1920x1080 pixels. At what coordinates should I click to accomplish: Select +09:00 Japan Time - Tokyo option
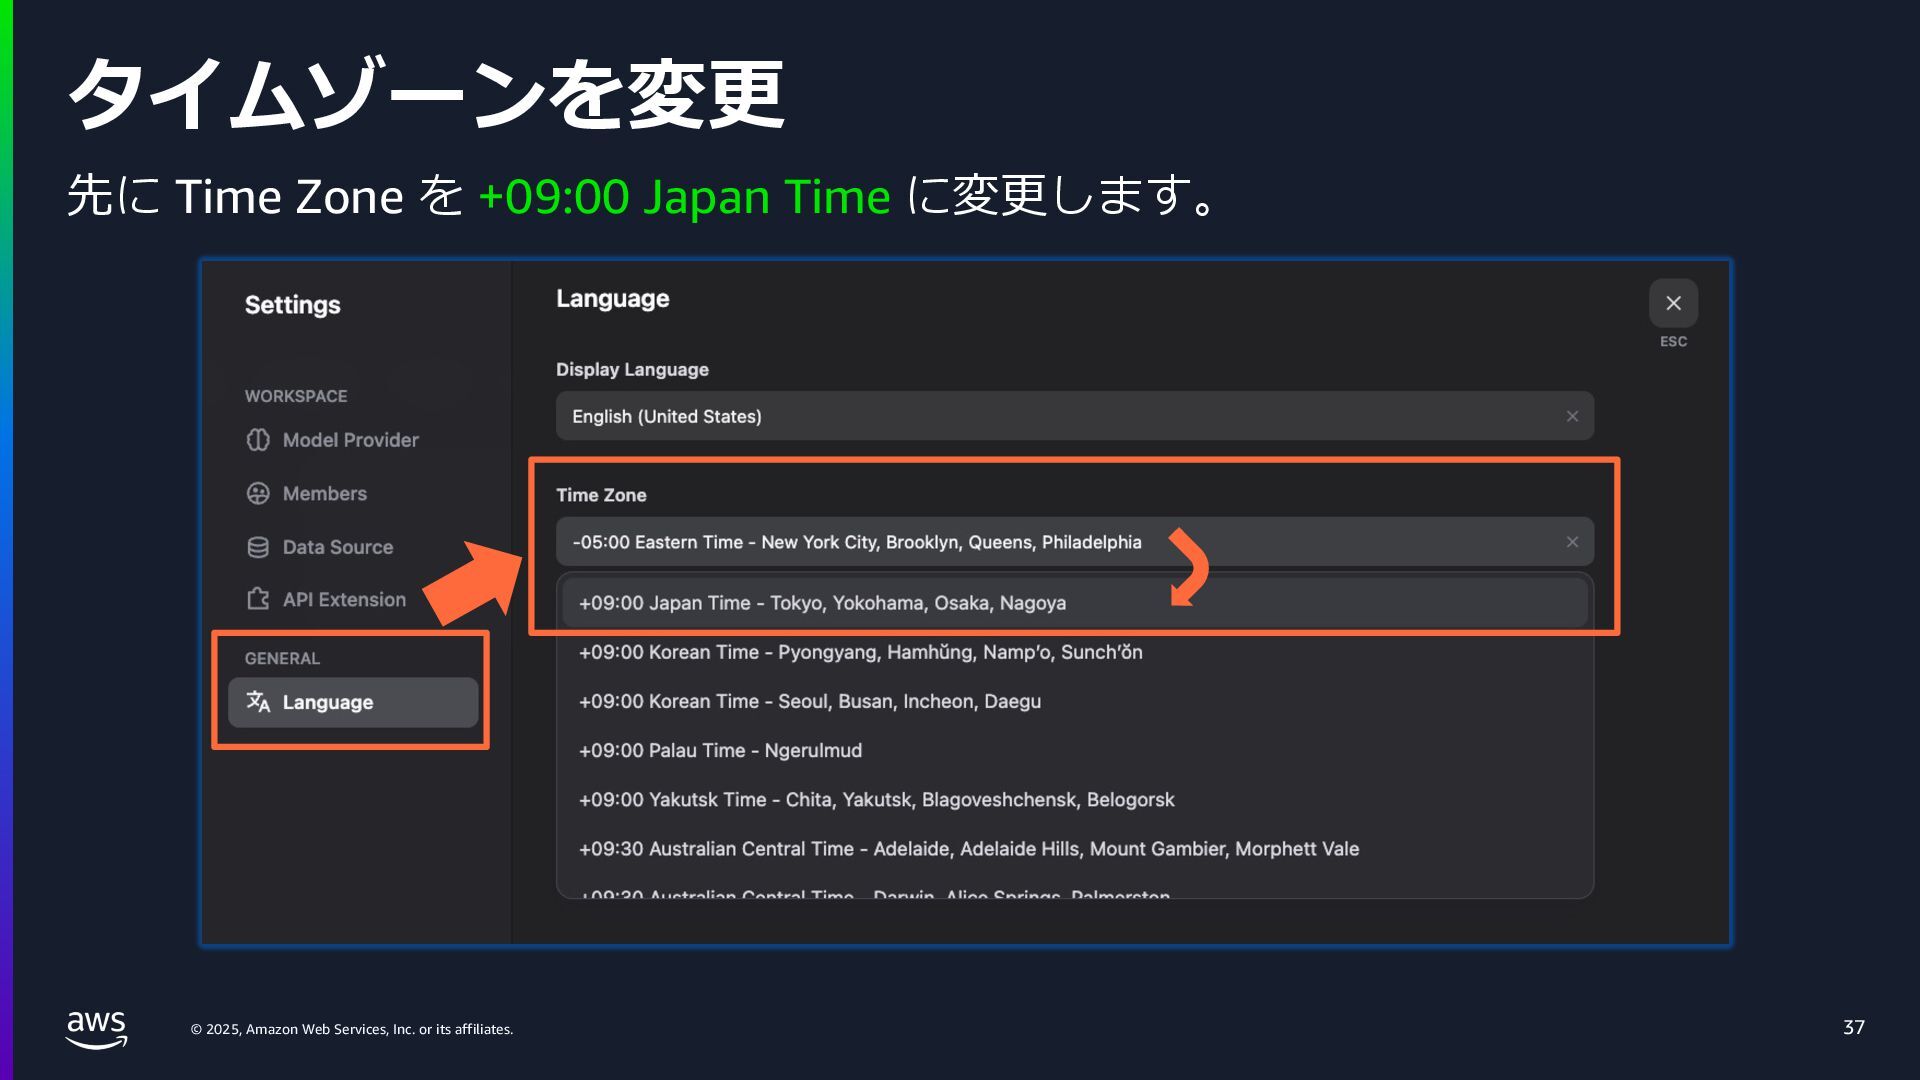click(822, 603)
